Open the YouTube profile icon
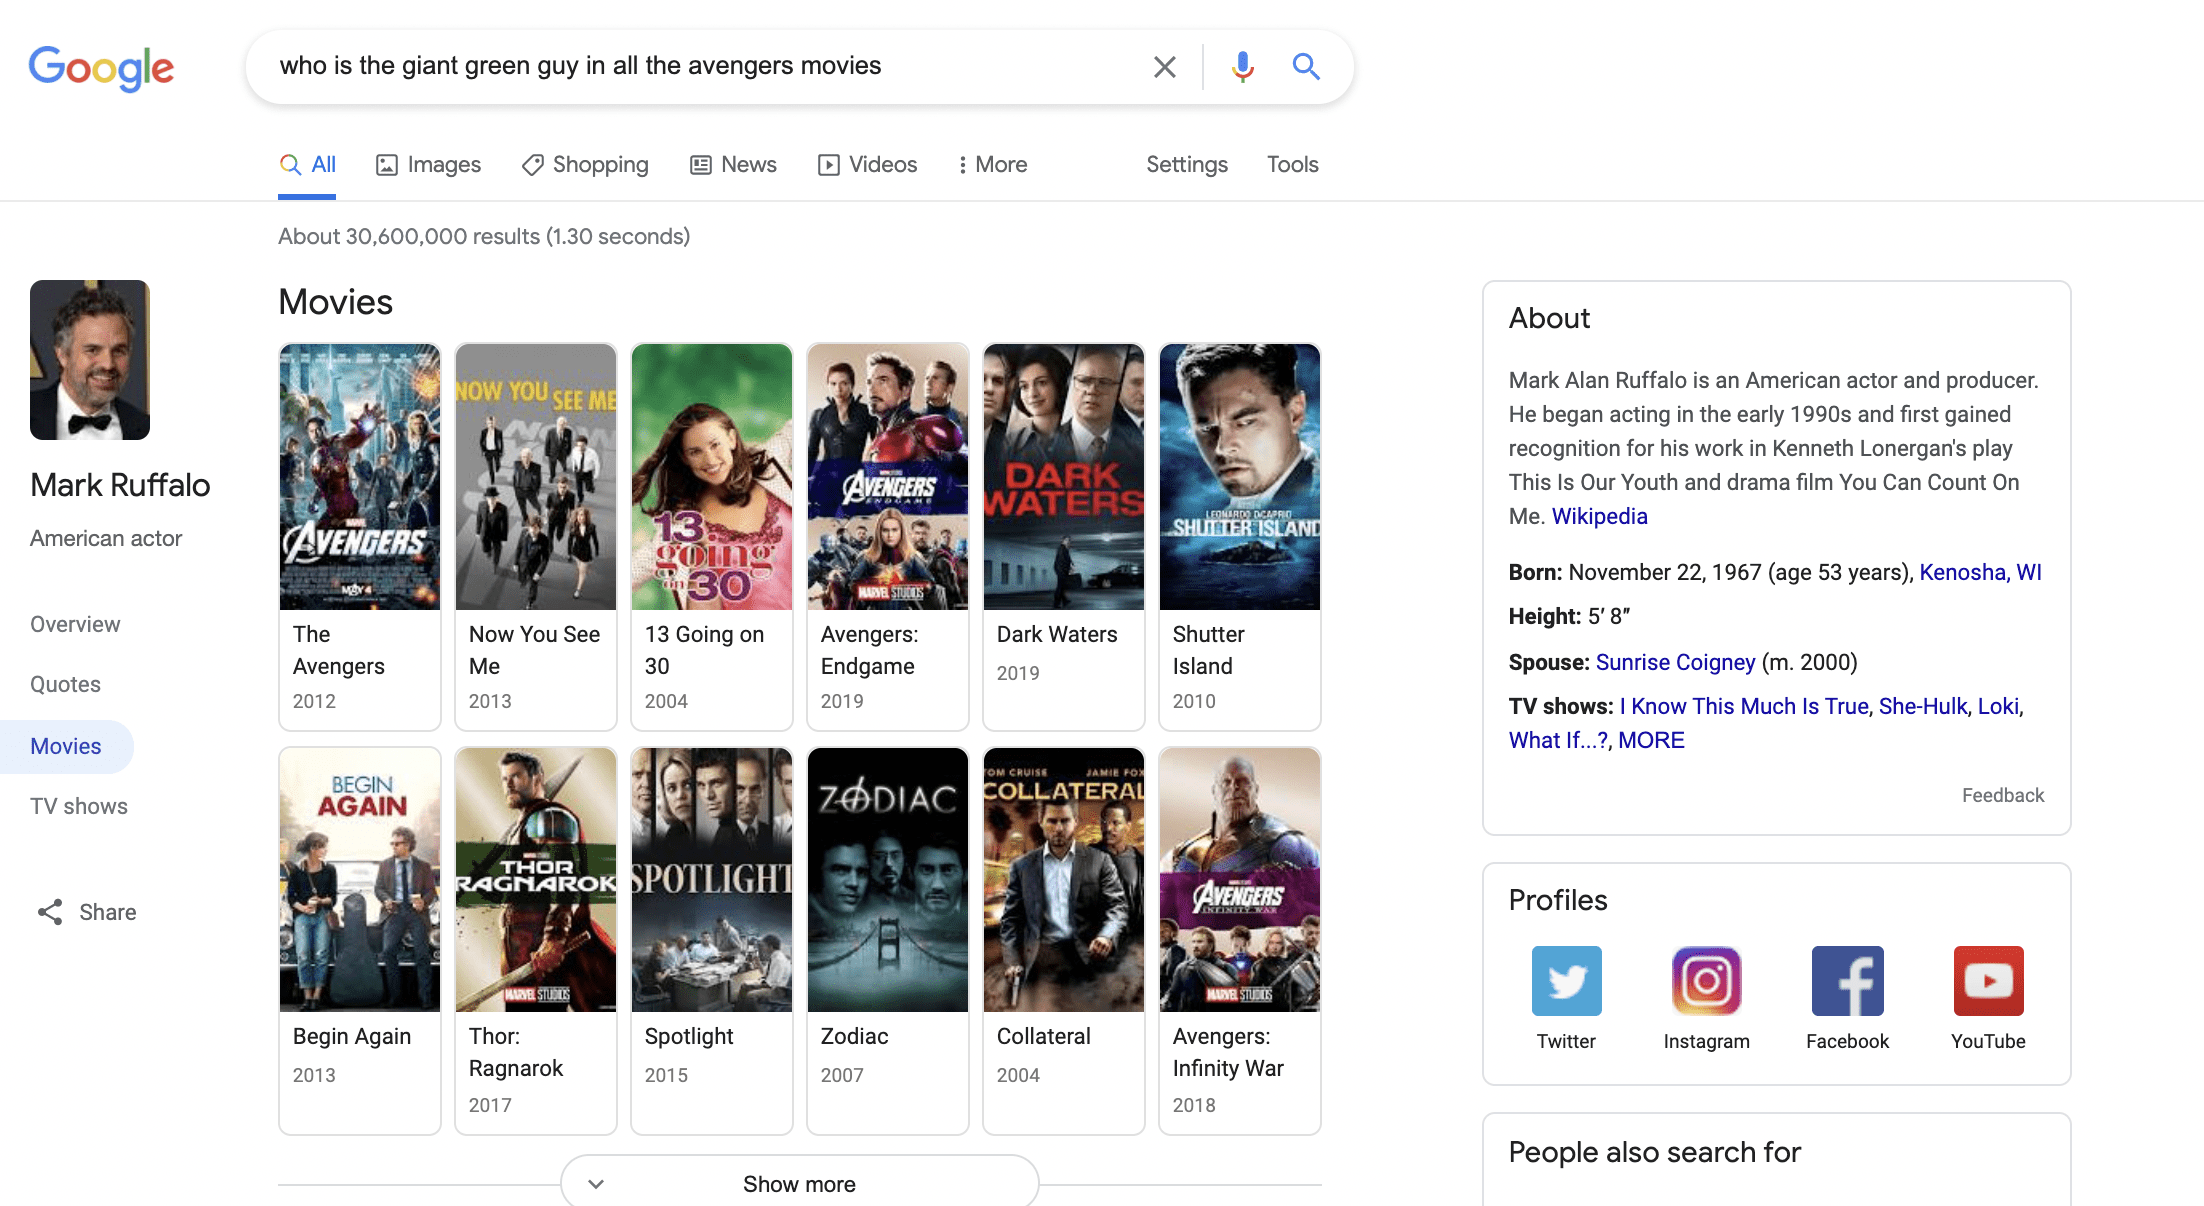This screenshot has width=2204, height=1206. [1988, 981]
